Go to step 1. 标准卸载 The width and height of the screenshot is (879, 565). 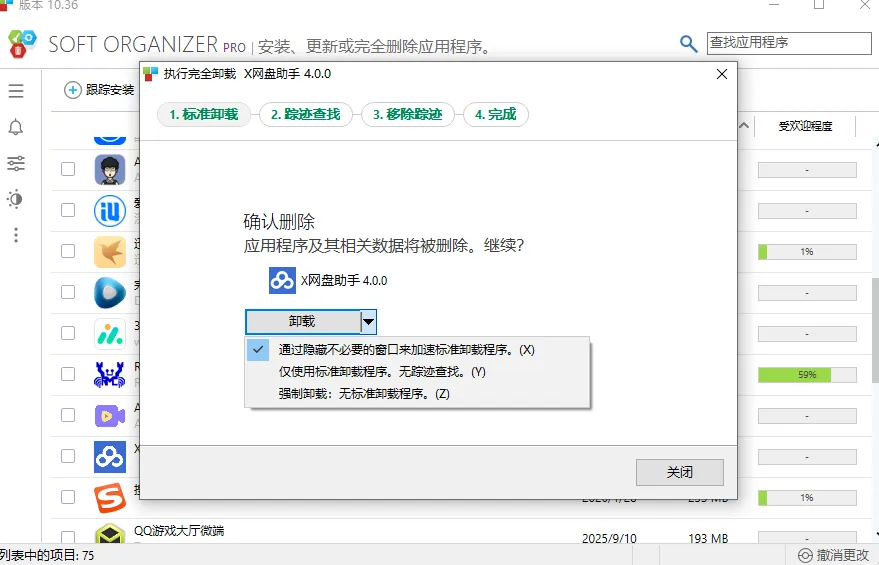pyautogui.click(x=204, y=114)
